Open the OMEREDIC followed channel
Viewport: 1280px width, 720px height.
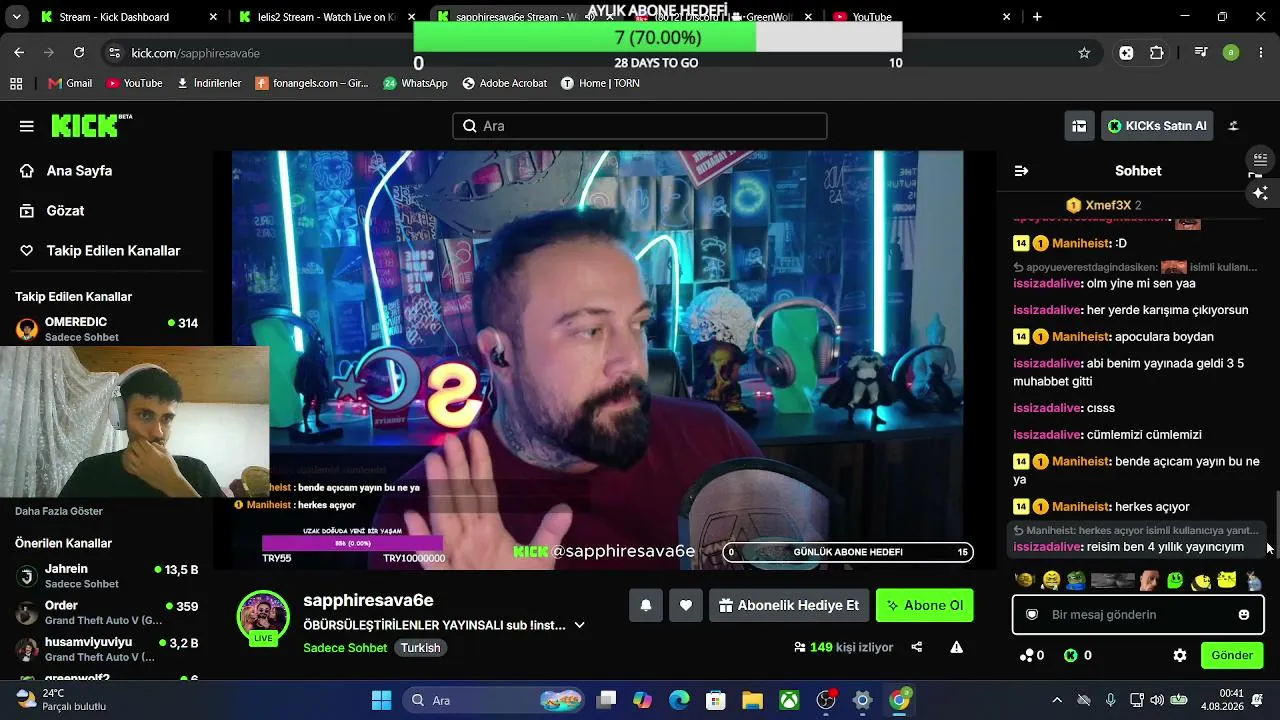pyautogui.click(x=107, y=329)
